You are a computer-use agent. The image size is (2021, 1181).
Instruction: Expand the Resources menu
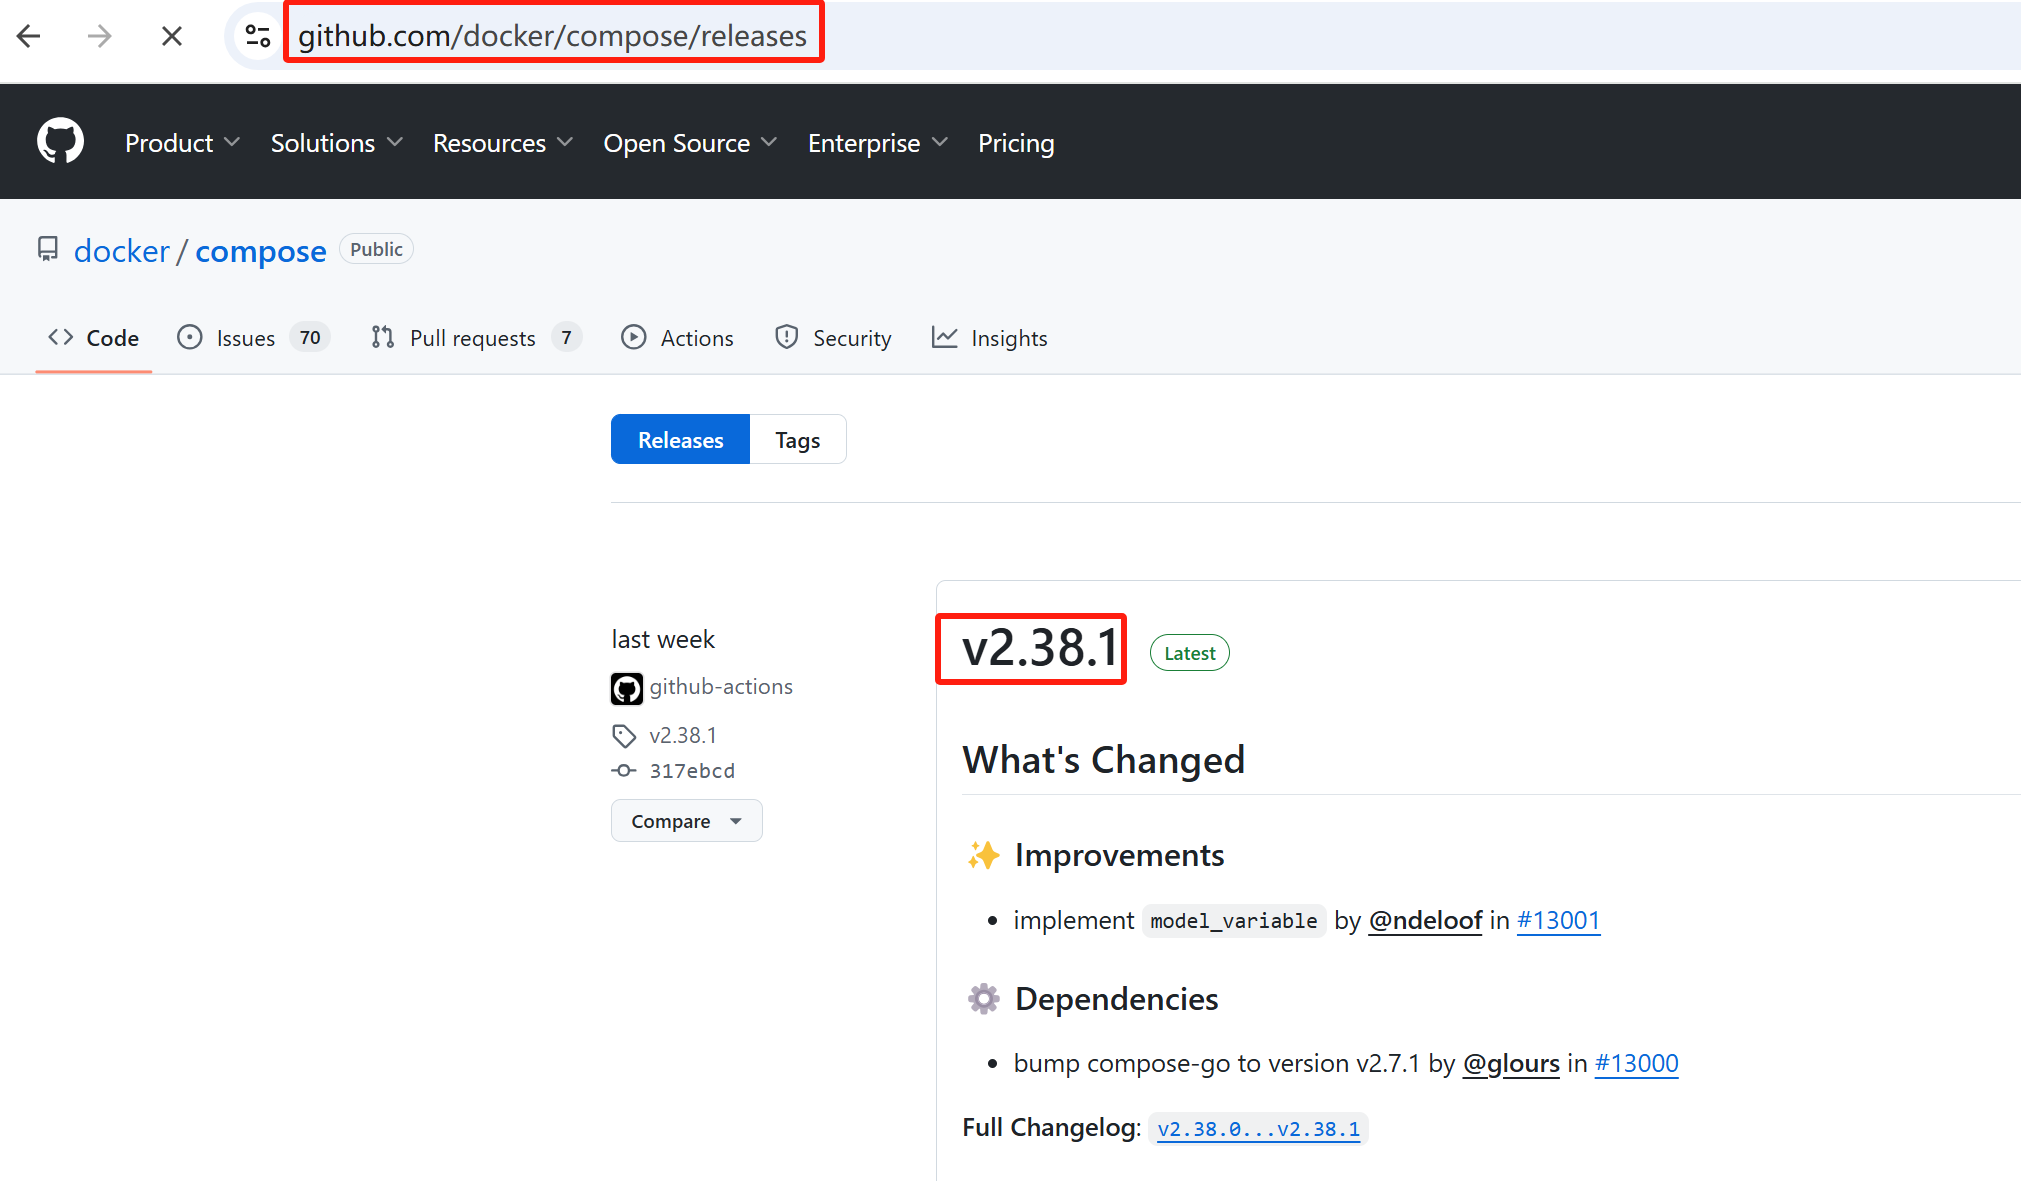click(x=503, y=143)
